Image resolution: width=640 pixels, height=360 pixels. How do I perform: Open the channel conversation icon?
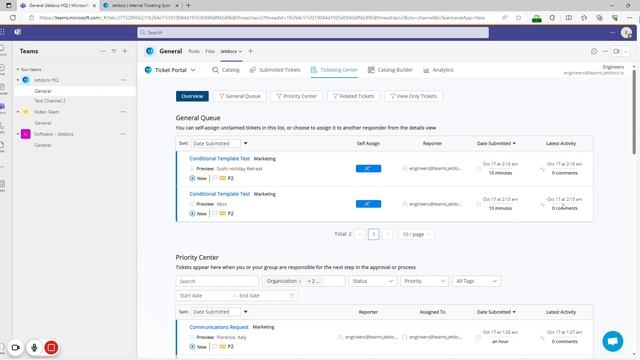594,51
